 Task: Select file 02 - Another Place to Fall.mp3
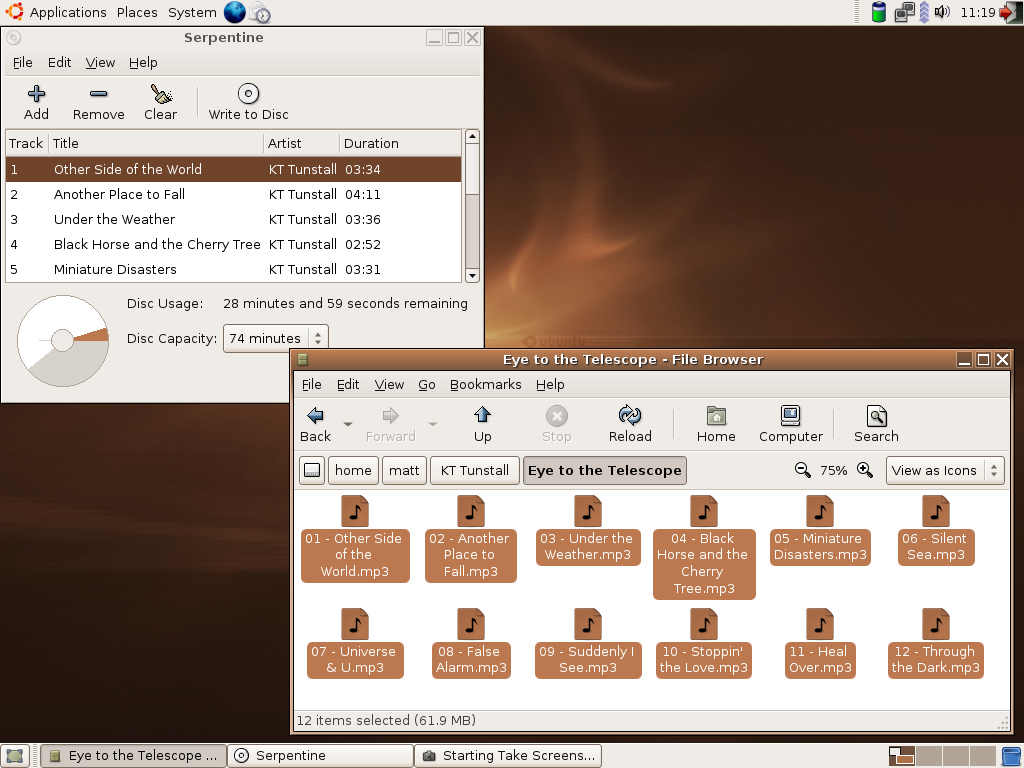(x=470, y=538)
